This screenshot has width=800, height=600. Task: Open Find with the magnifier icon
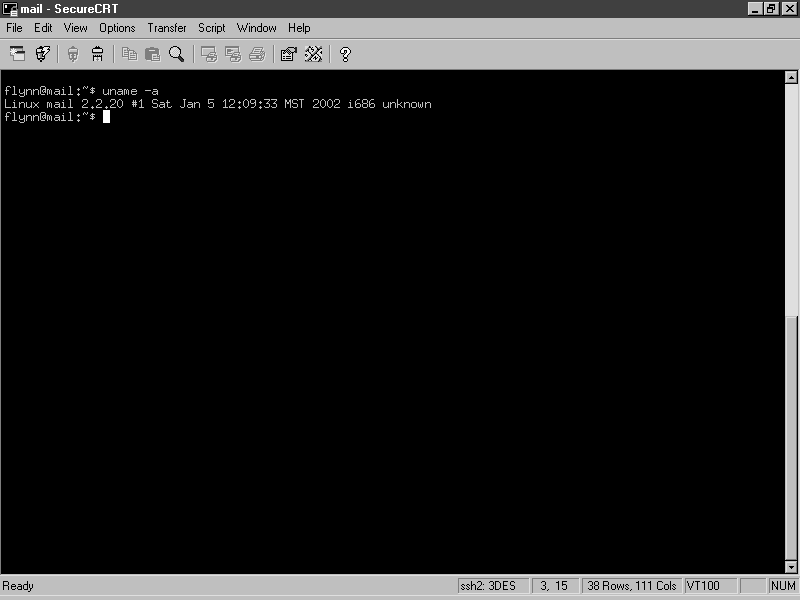pyautogui.click(x=176, y=54)
